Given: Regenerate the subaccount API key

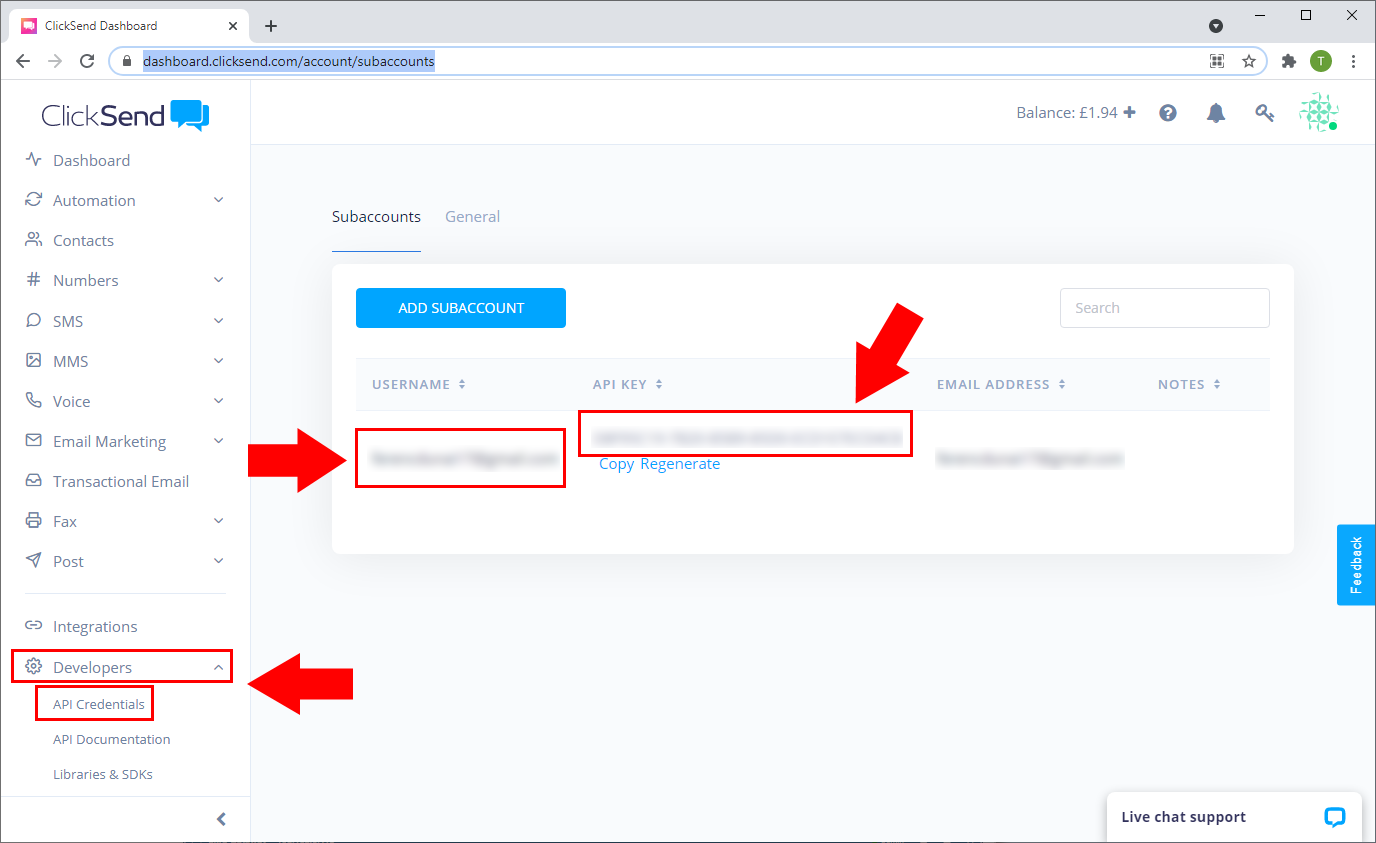Looking at the screenshot, I should click(680, 464).
